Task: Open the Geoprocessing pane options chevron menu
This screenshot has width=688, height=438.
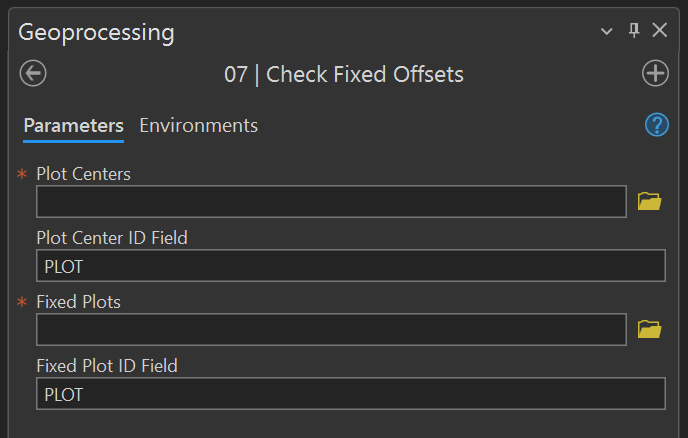Action: point(607,32)
